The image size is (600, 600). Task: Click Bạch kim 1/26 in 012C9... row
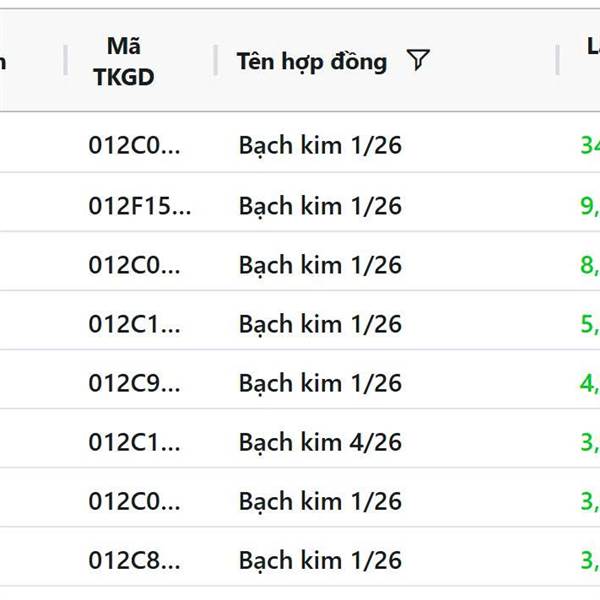click(320, 383)
